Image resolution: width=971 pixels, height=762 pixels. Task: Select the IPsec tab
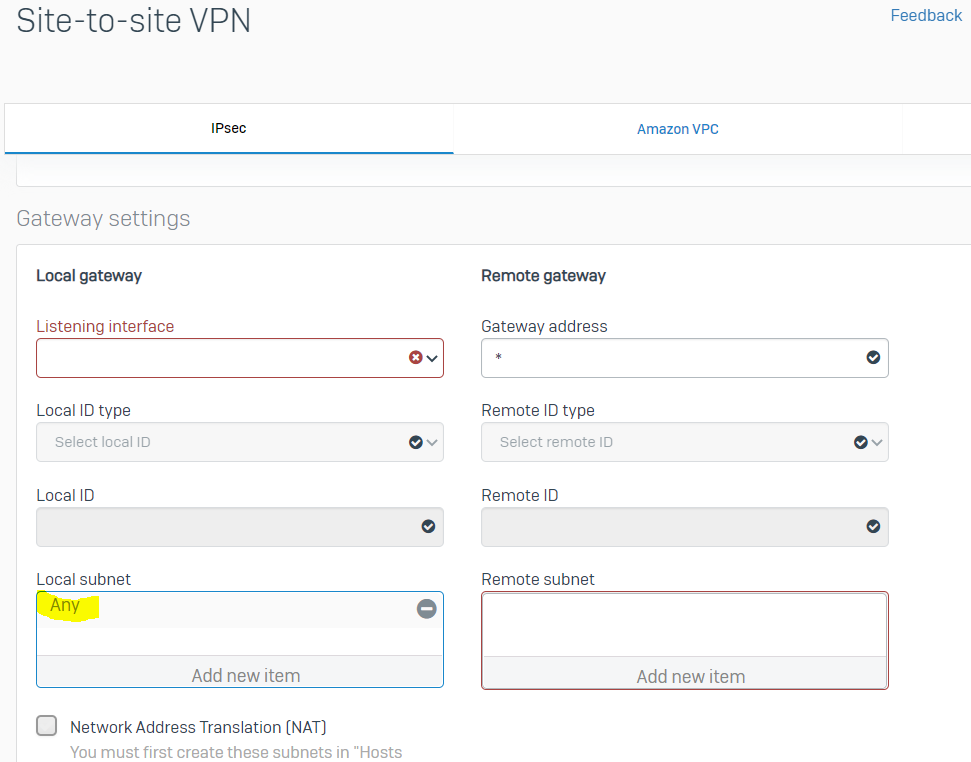(x=229, y=128)
